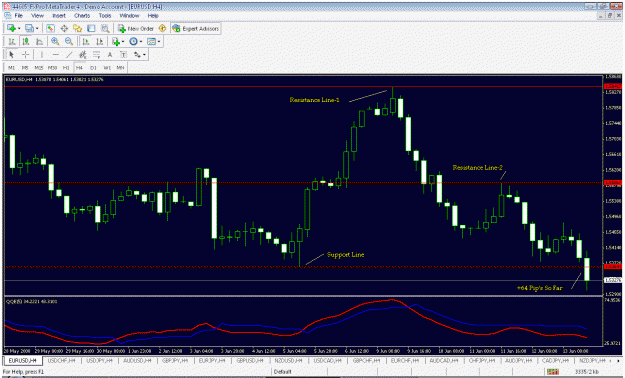The width and height of the screenshot is (625, 378).
Task: Switch to the USDCHF,H4 chart tab
Action: click(61, 360)
